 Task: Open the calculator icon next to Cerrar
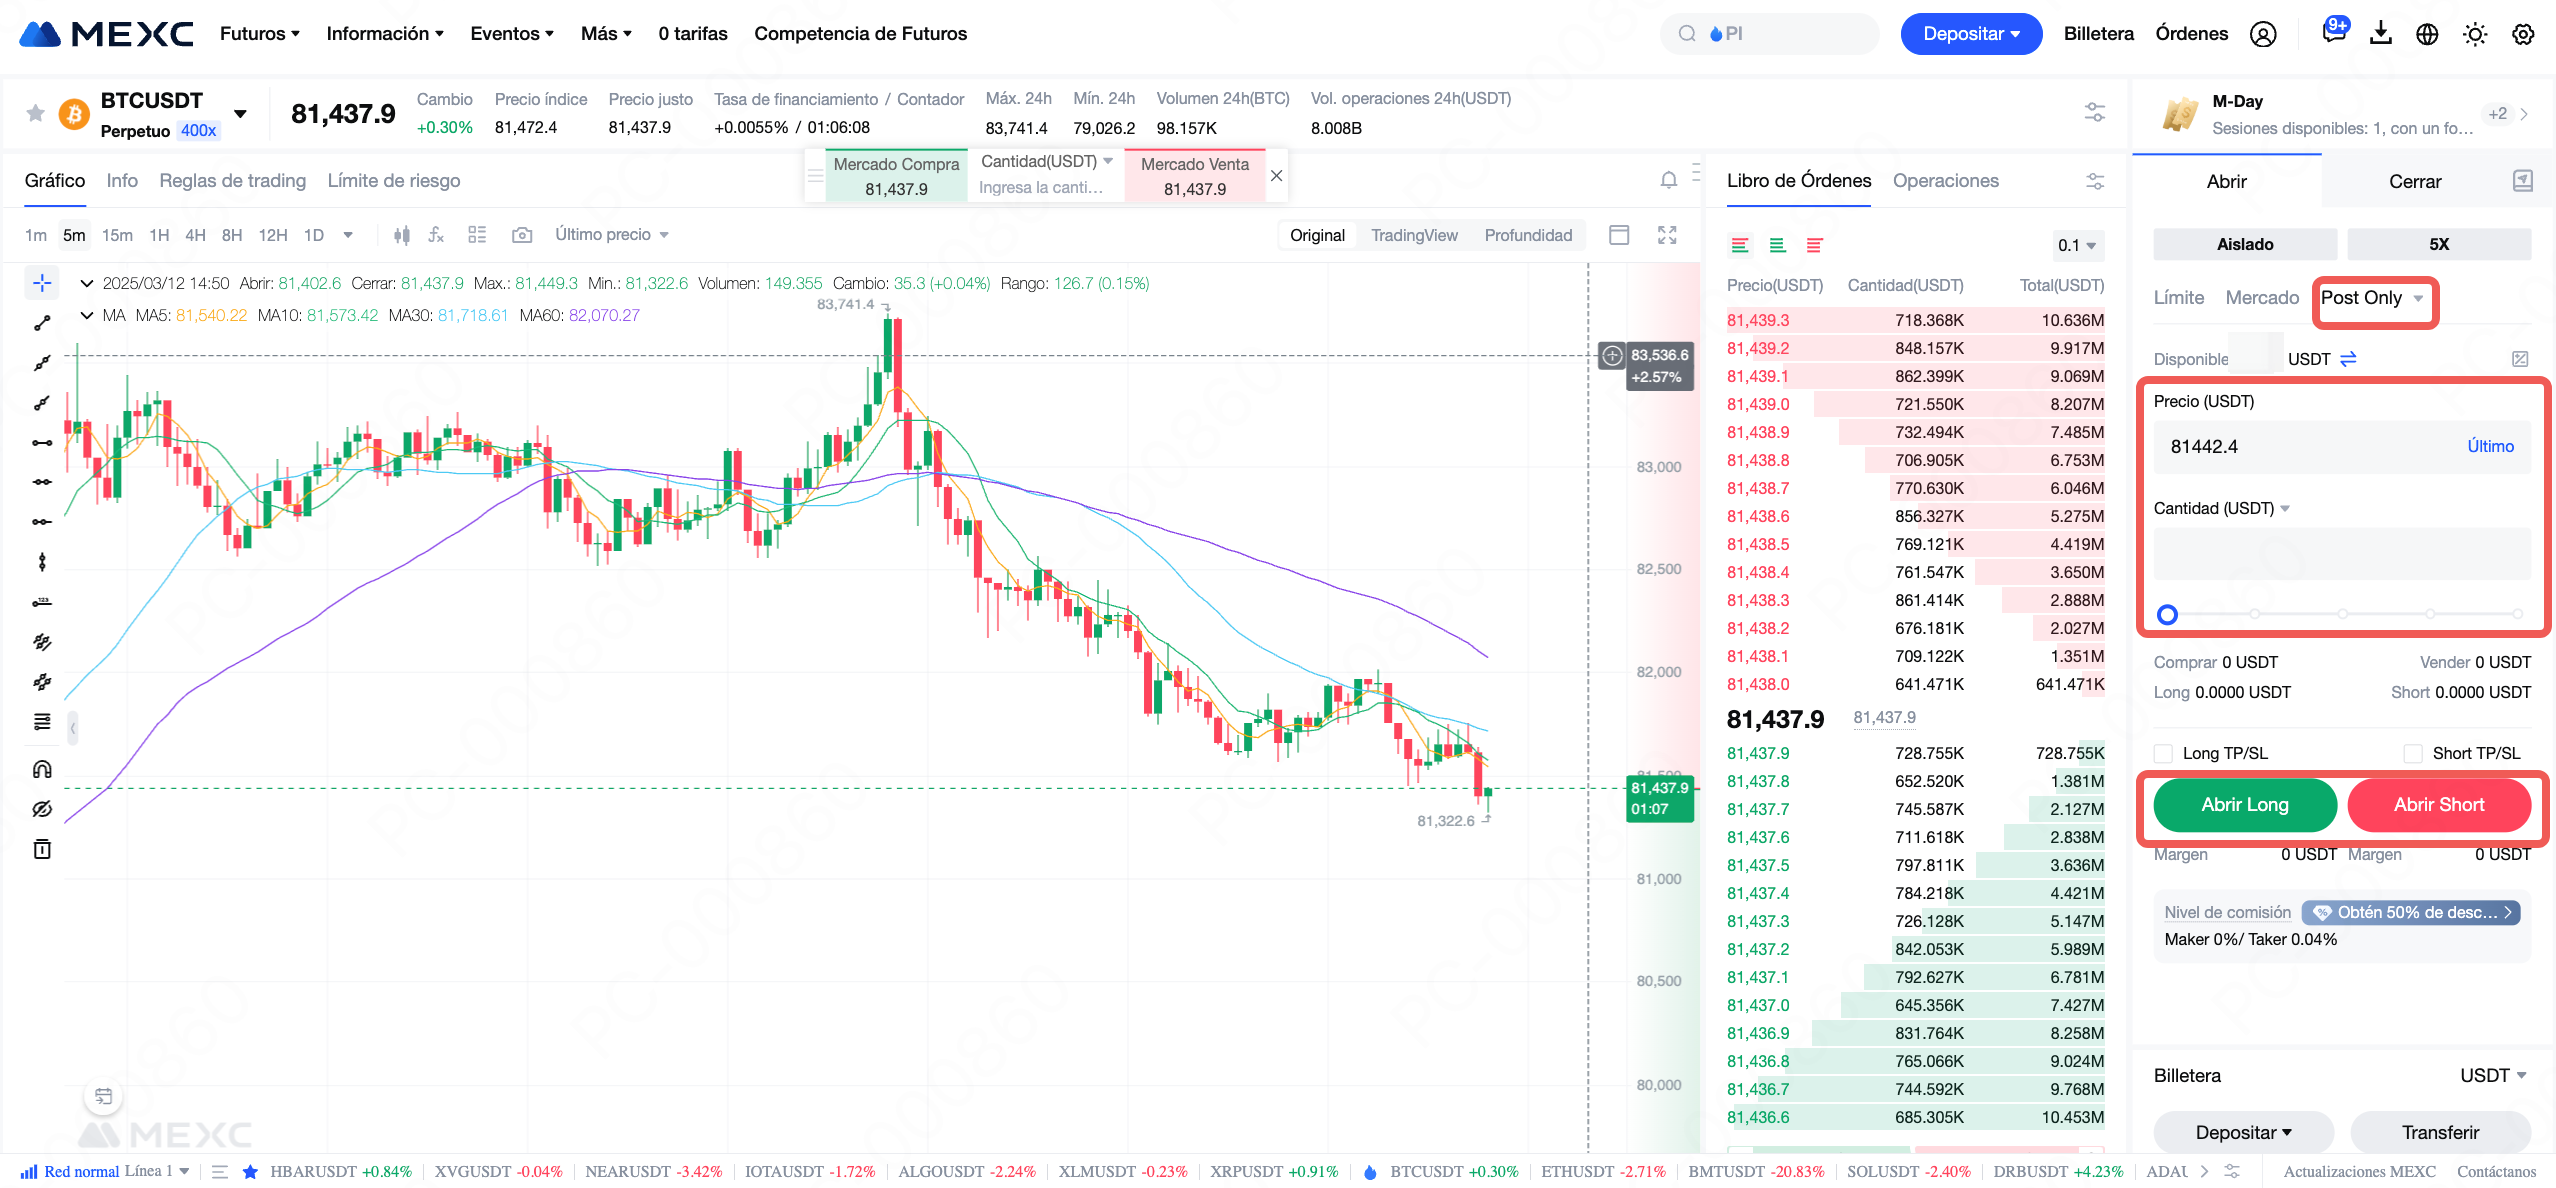(x=2523, y=181)
